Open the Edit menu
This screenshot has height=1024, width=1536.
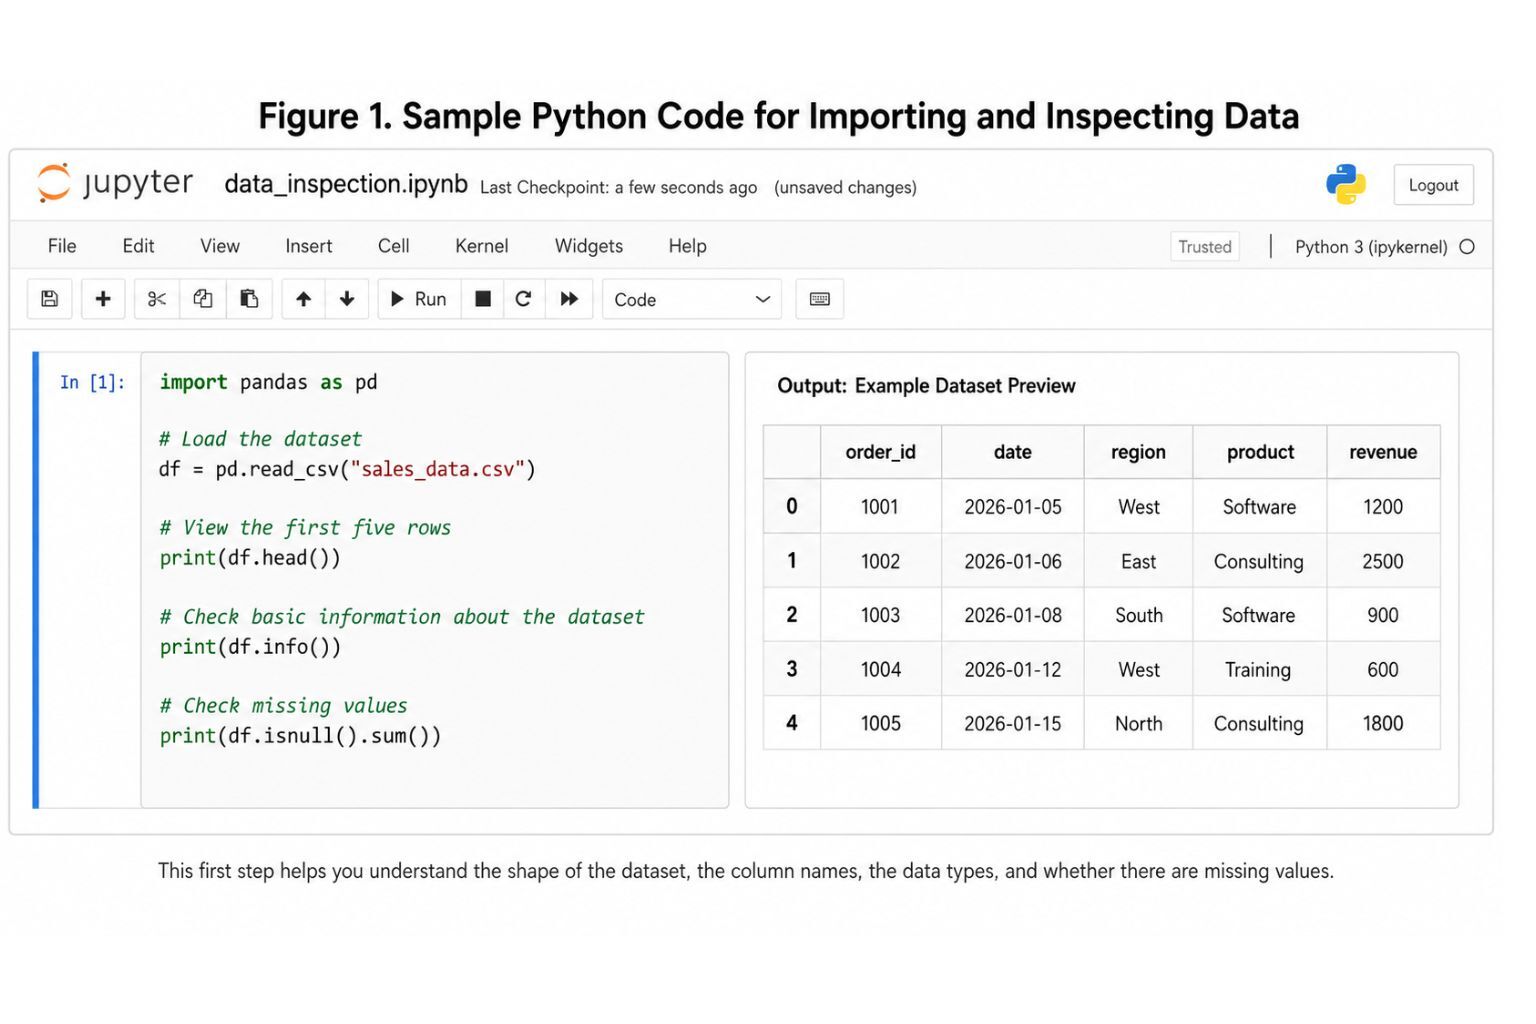pos(138,246)
